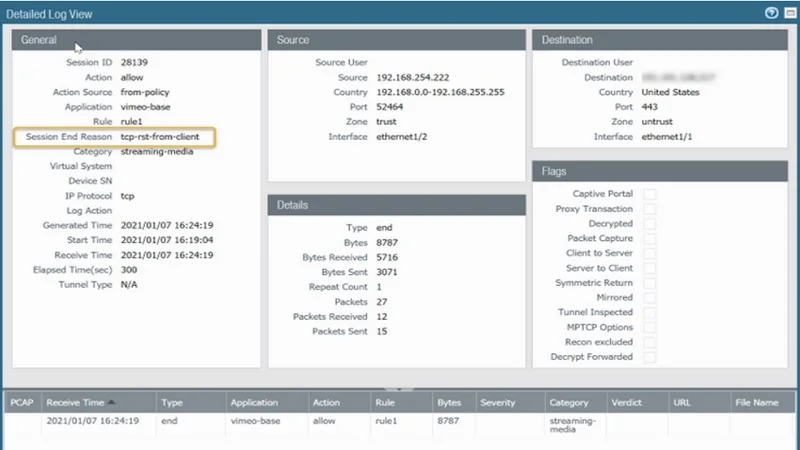Click the Session End Reason value tcp-rst-from-client
Viewport: 800px width, 450px height.
pyautogui.click(x=160, y=137)
